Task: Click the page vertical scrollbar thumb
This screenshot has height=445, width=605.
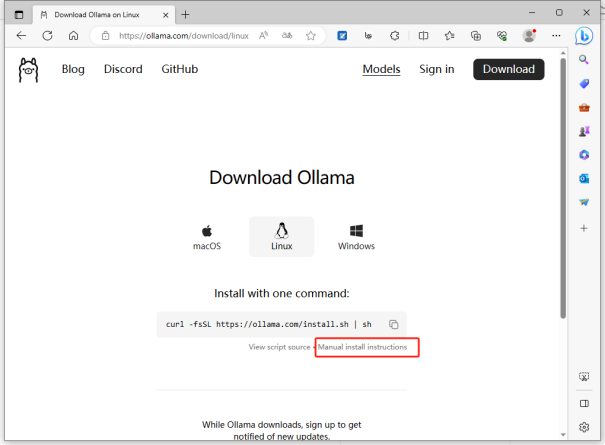Action: tap(563, 188)
